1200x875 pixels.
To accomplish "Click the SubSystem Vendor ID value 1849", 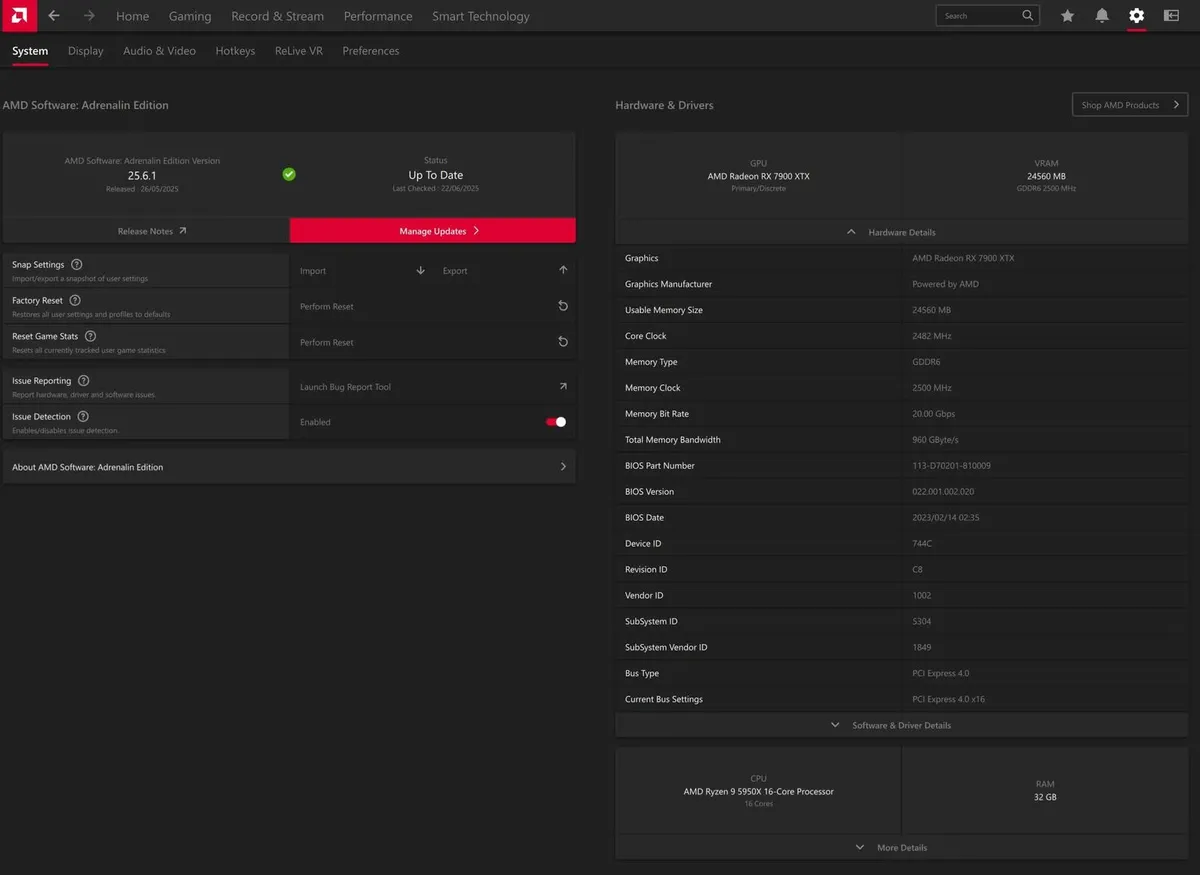I will pos(921,648).
